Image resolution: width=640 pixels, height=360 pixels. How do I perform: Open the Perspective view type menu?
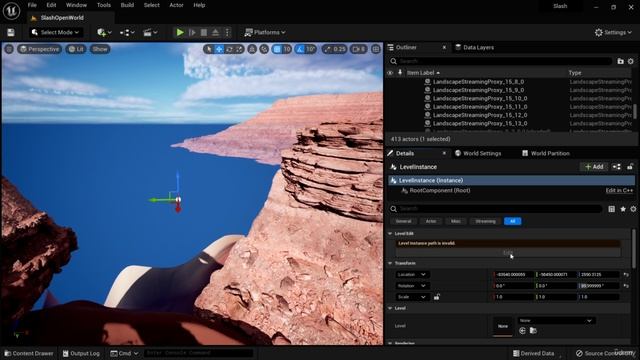coord(39,49)
